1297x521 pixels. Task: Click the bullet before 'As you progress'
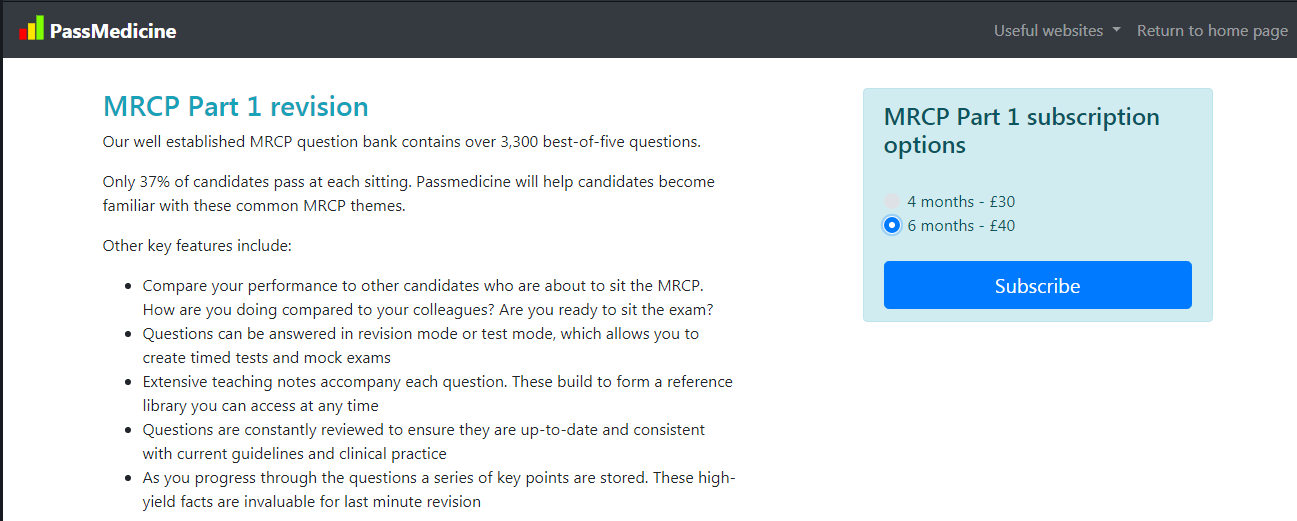[x=128, y=478]
